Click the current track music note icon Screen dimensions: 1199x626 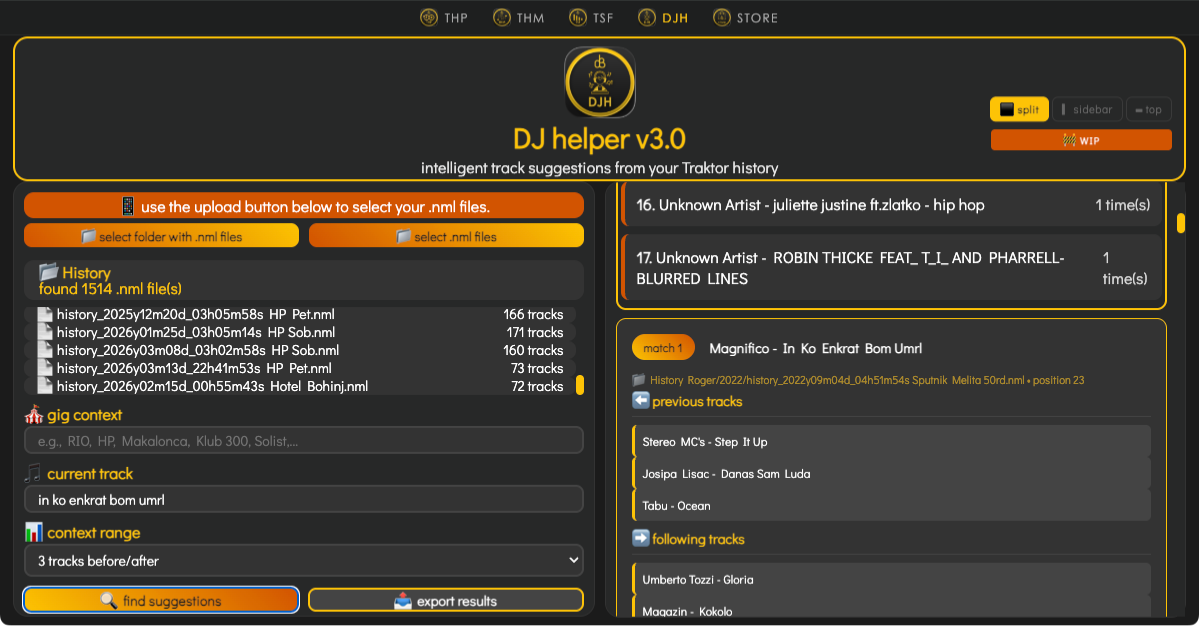pyautogui.click(x=33, y=473)
